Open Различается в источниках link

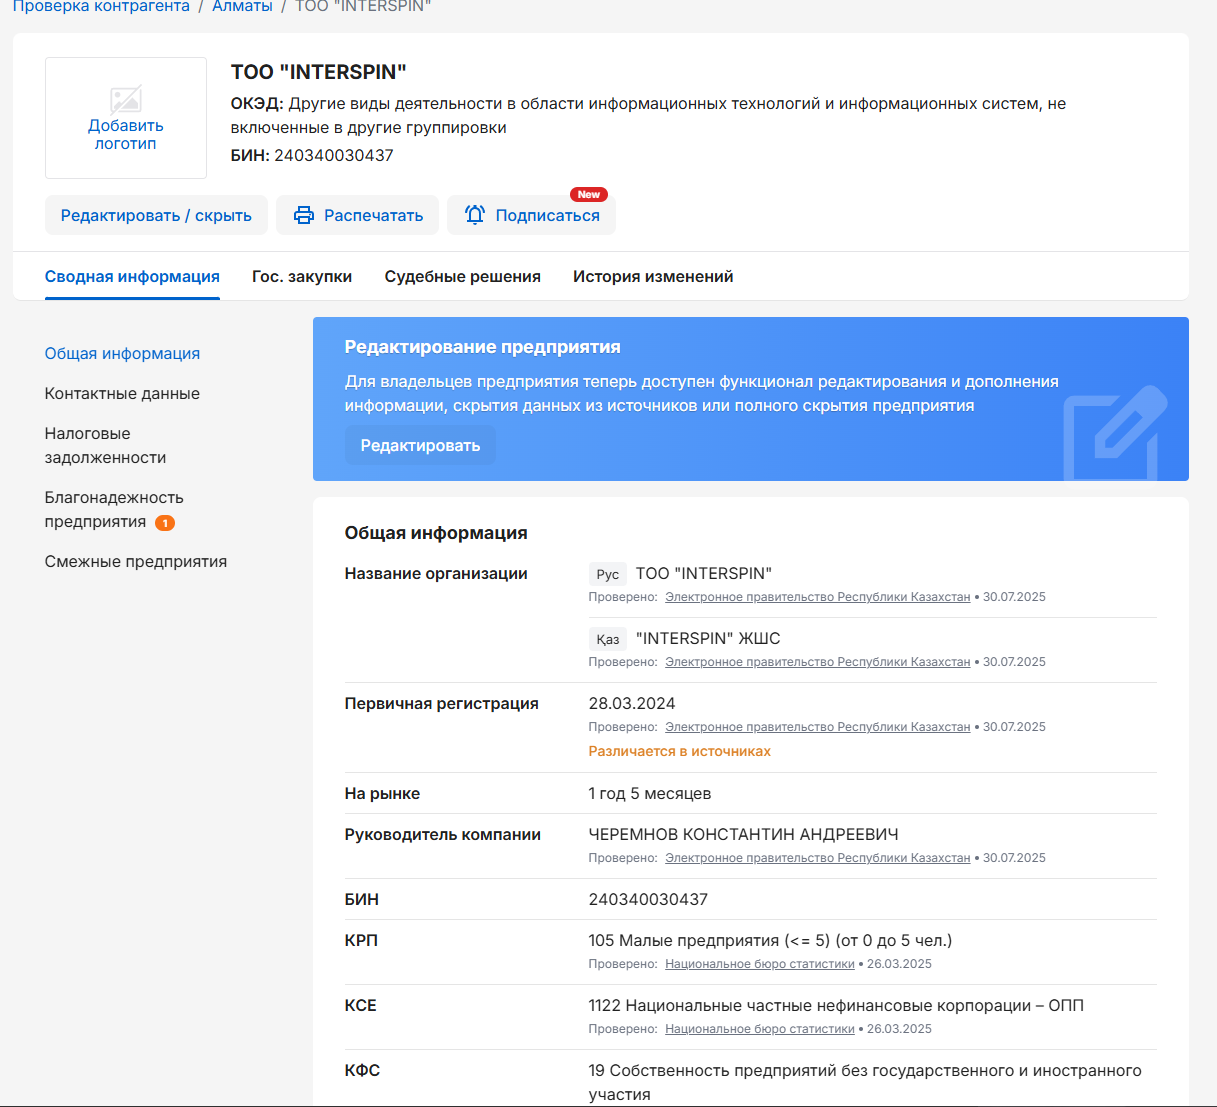click(x=679, y=752)
